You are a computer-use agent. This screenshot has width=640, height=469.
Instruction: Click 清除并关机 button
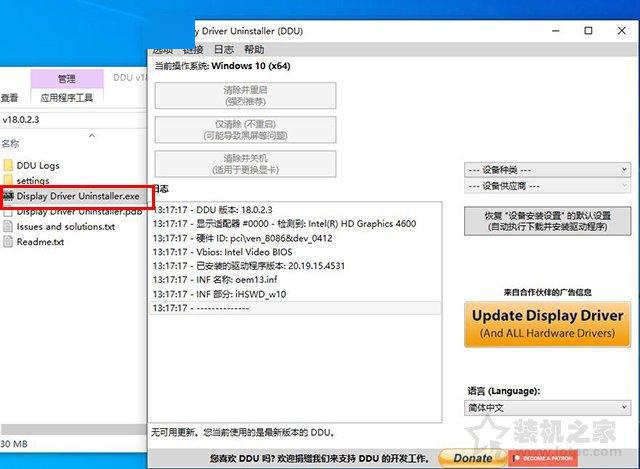245,164
